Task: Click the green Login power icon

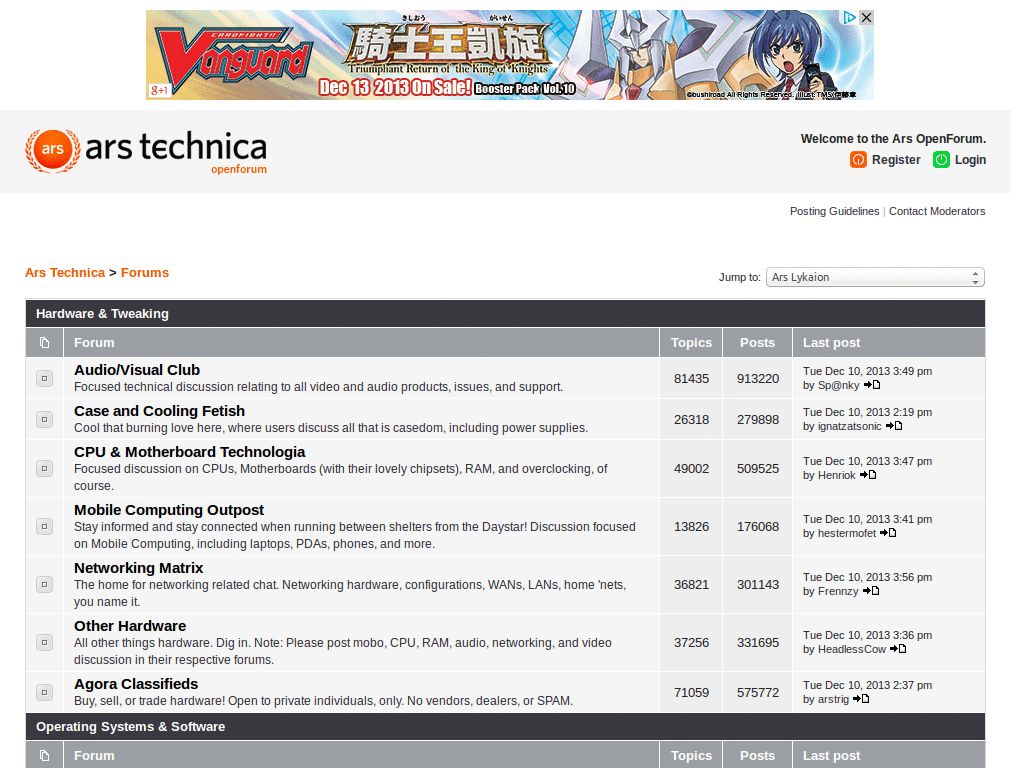Action: [941, 159]
